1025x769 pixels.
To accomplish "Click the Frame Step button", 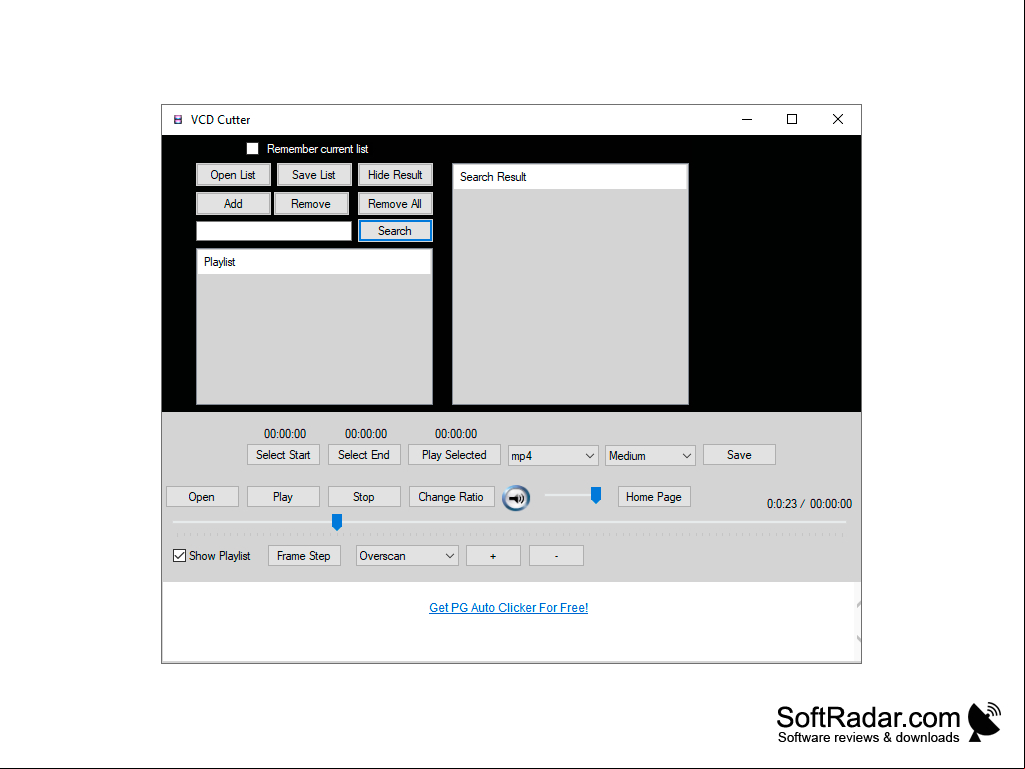I will [304, 556].
